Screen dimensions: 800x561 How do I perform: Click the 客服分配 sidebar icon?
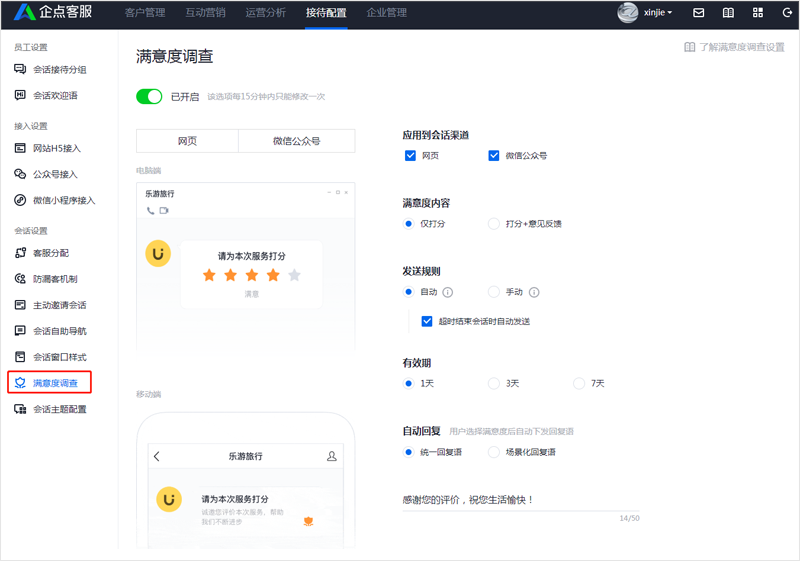coord(20,252)
